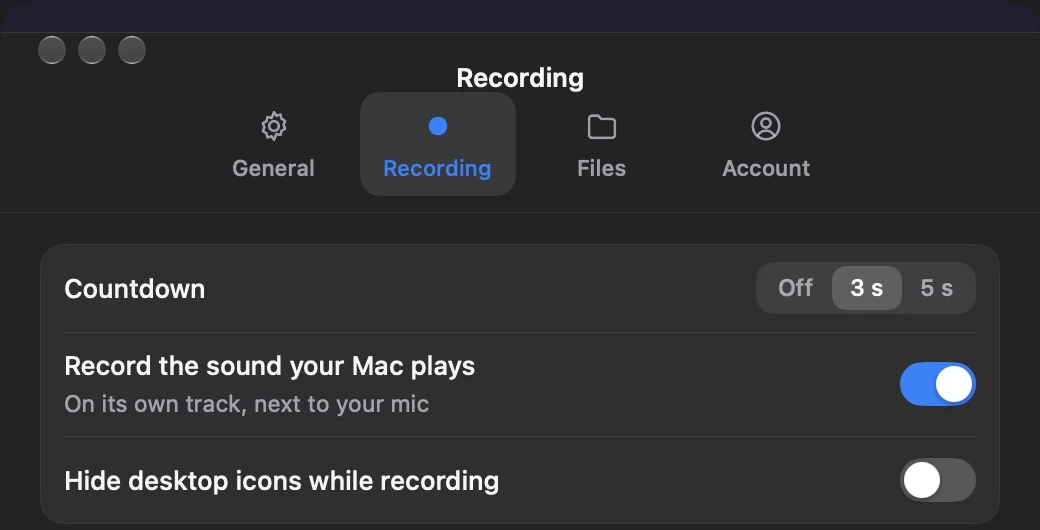Open the General tab label
The height and width of the screenshot is (530, 1040).
[x=273, y=168]
